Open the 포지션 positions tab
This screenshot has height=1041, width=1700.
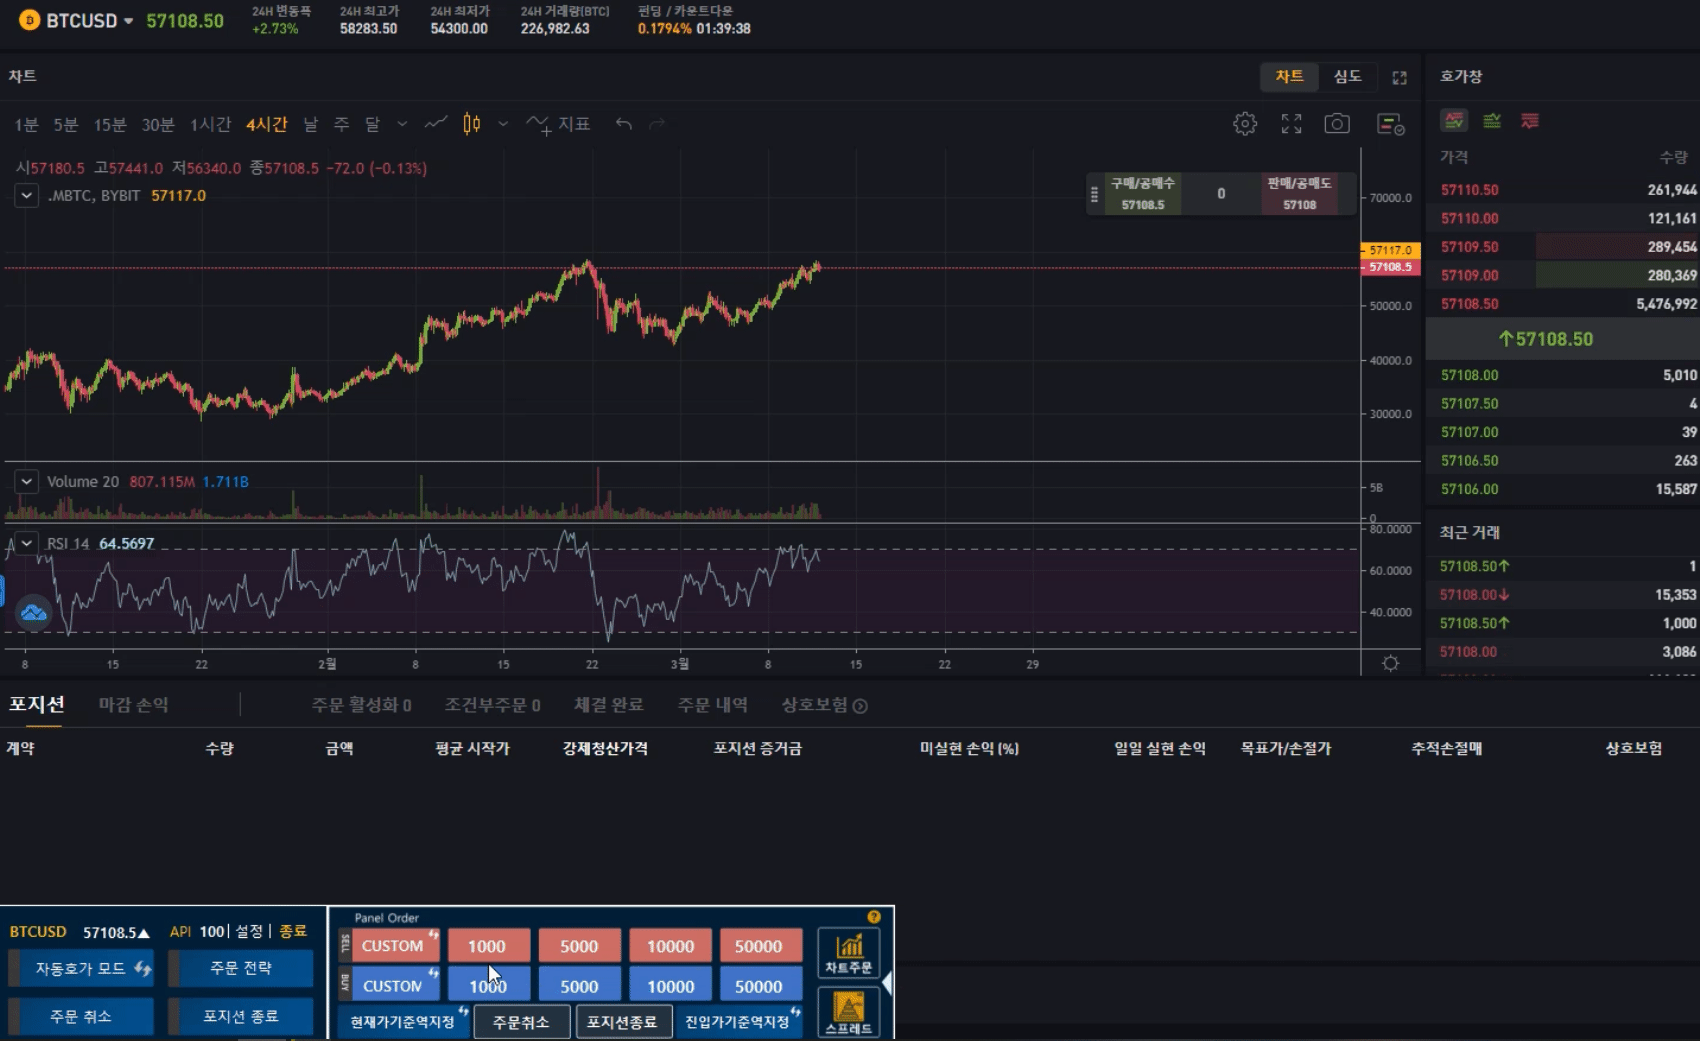pos(37,704)
